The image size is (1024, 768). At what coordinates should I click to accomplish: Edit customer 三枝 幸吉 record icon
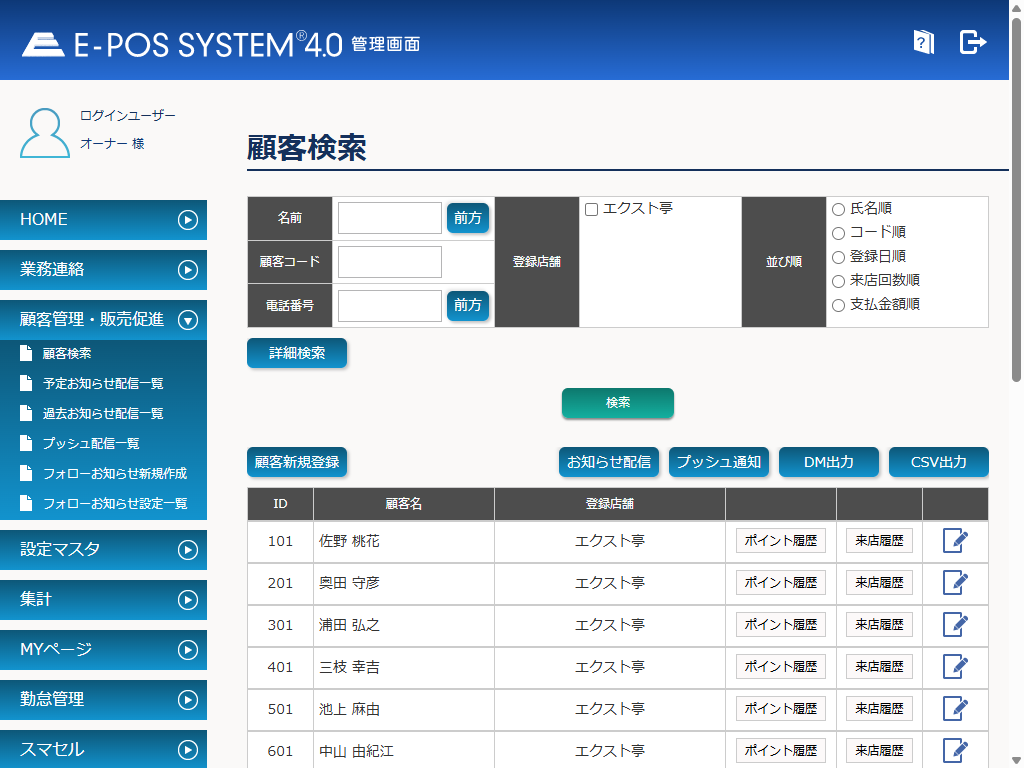coord(955,667)
